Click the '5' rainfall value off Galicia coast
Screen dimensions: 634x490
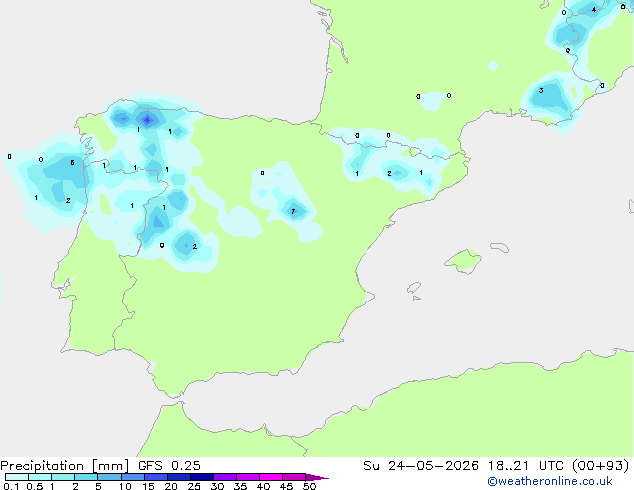point(72,163)
